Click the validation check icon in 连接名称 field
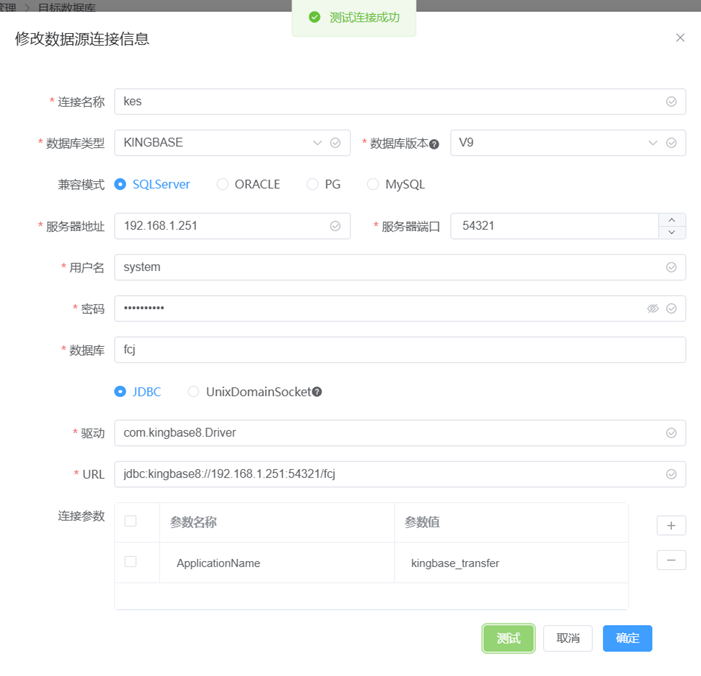The width and height of the screenshot is (701, 676). (x=671, y=101)
